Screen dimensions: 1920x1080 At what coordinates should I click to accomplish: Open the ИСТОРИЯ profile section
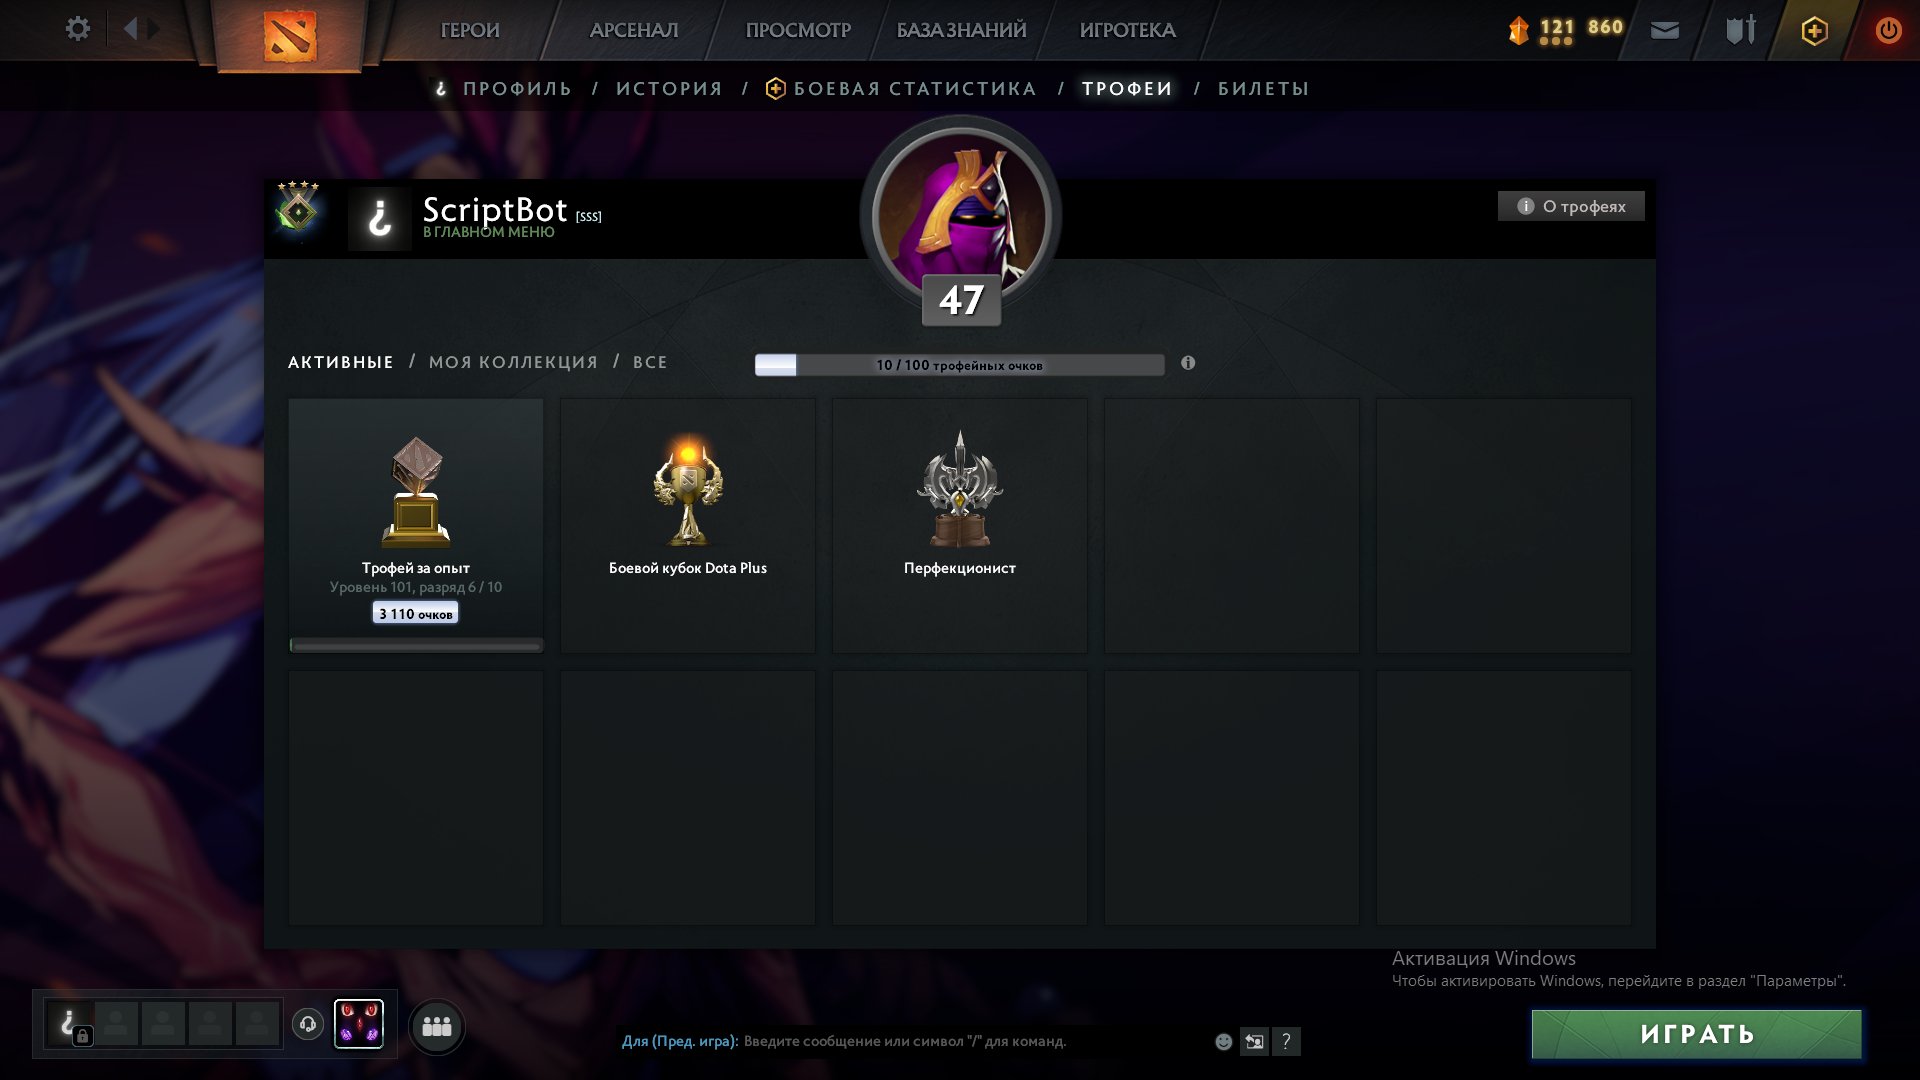pos(669,89)
